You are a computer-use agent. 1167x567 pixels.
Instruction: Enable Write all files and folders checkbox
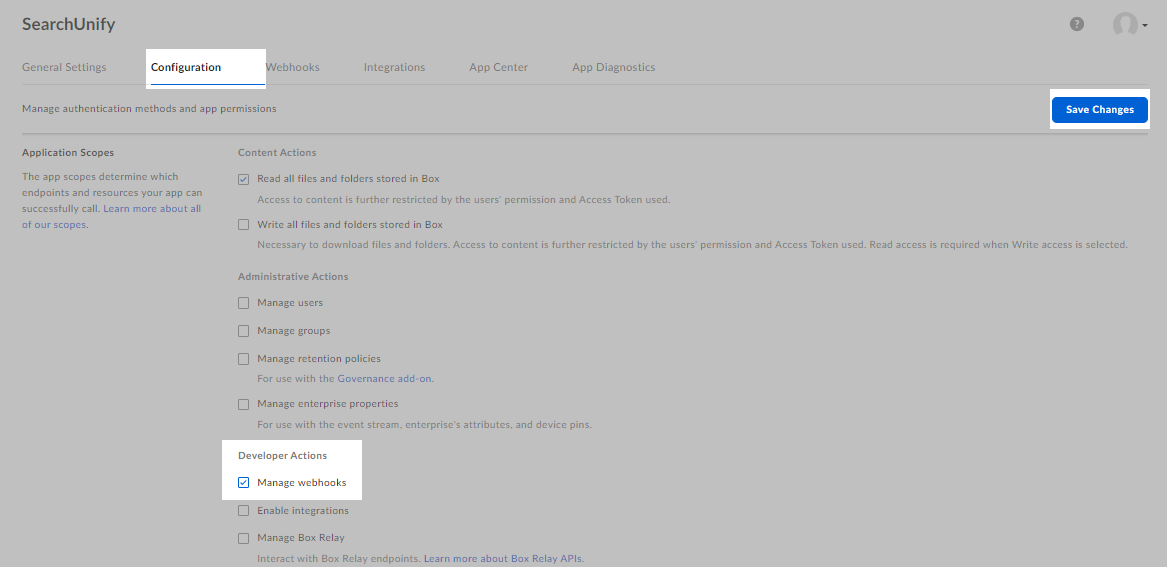click(244, 225)
